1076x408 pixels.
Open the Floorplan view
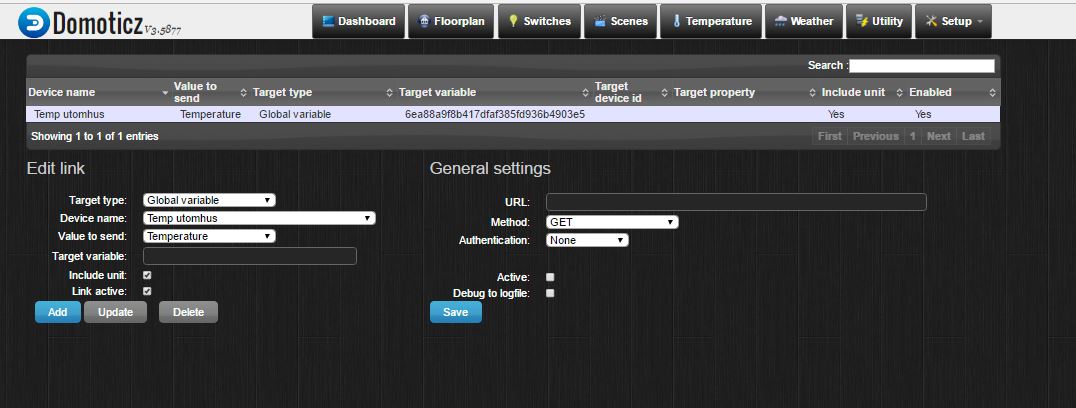449,21
